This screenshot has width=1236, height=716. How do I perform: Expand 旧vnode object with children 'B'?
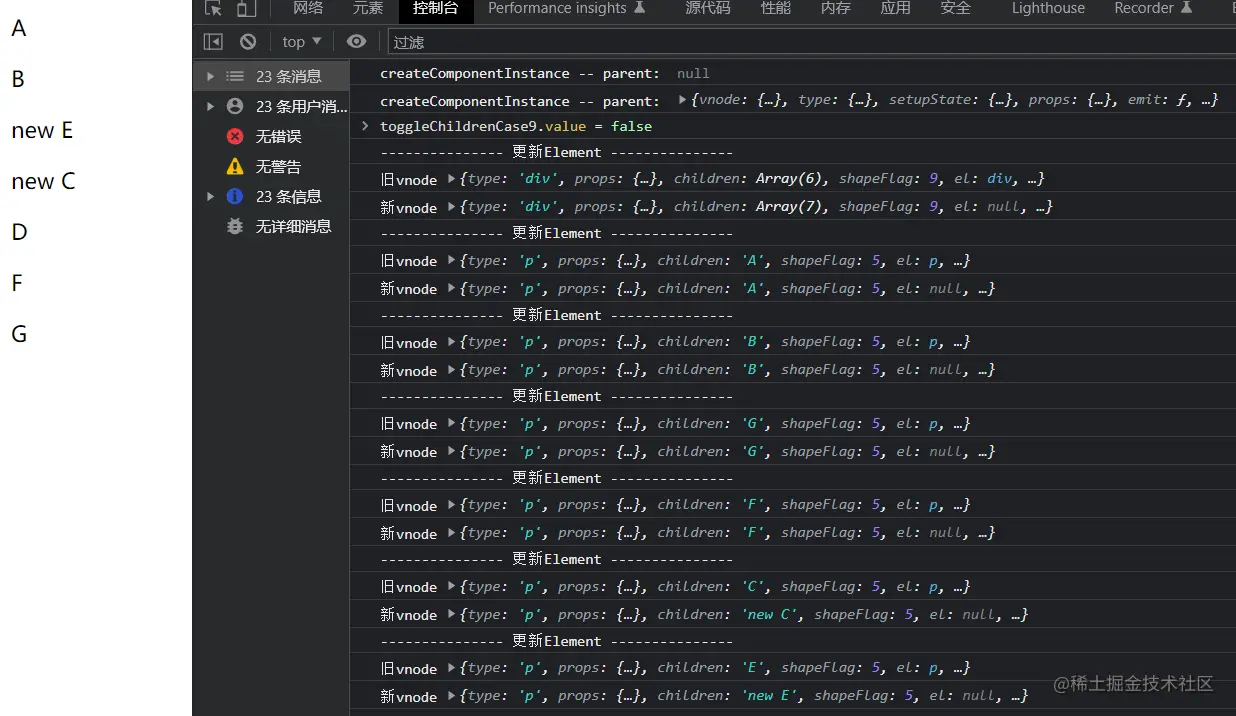tap(452, 342)
